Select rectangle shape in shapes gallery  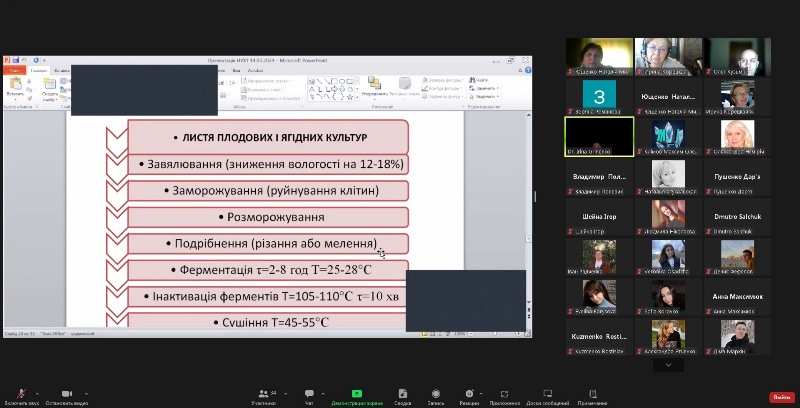pos(334,81)
